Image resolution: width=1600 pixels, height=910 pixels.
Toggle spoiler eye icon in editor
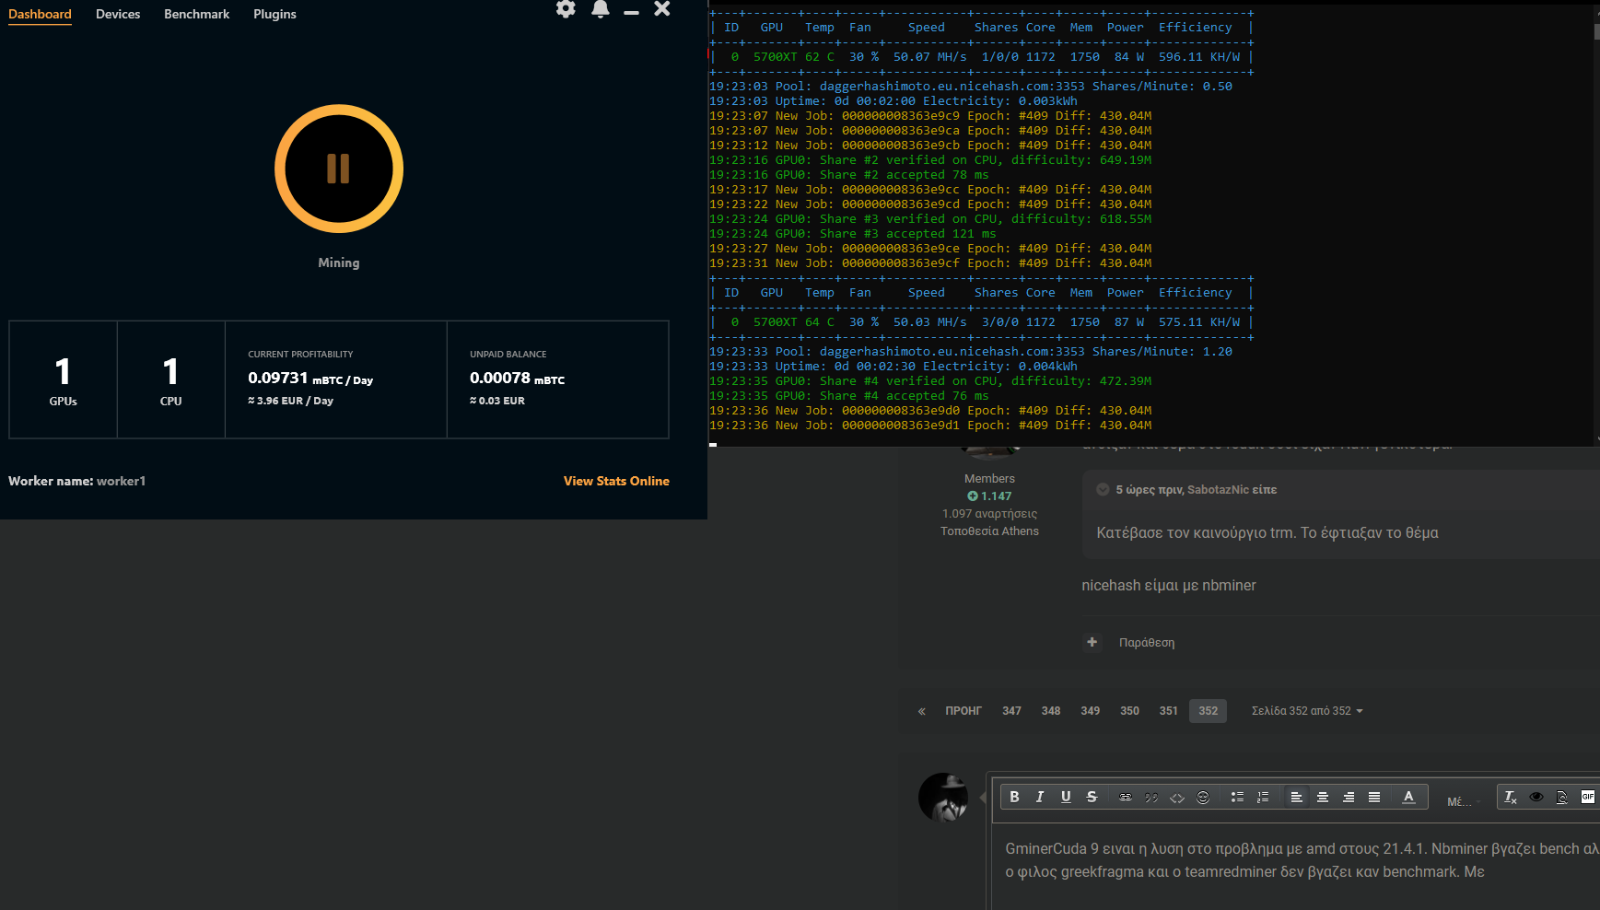(x=1536, y=797)
